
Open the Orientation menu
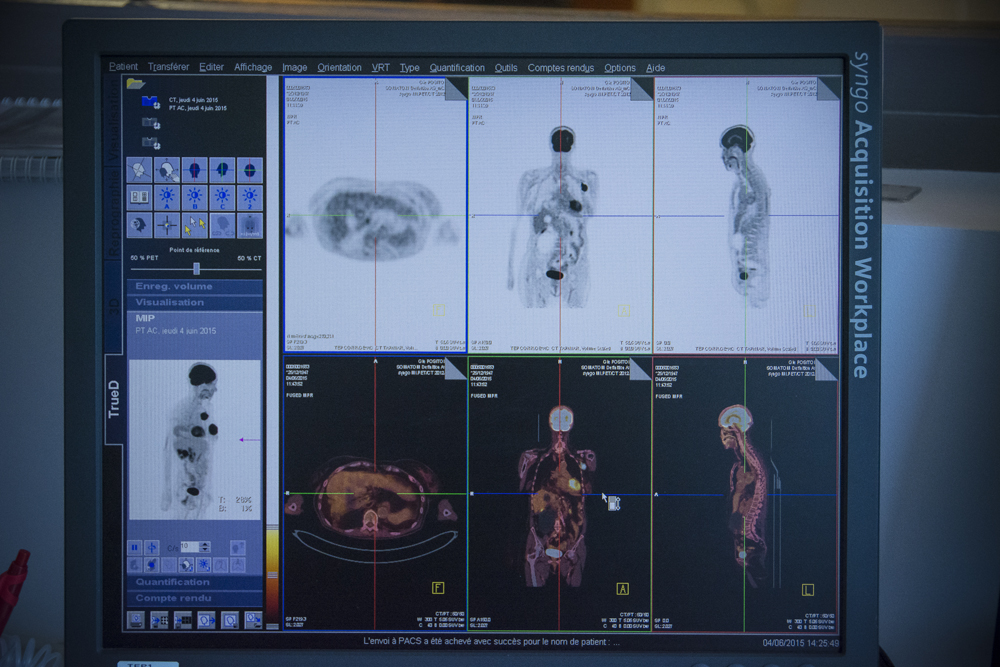[x=339, y=68]
